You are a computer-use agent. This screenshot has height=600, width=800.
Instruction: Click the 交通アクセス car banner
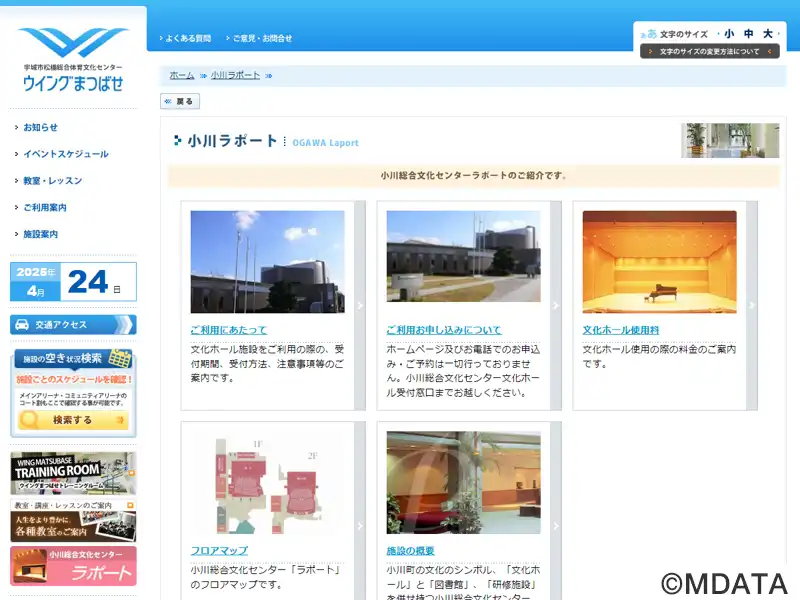[73, 324]
